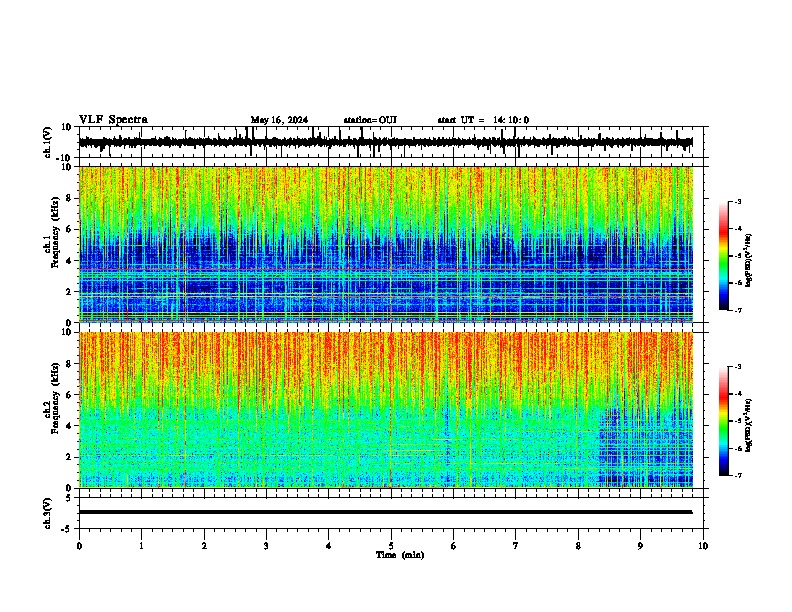Select the date text "May 16, 2024"
The image size is (792, 612).
(279, 120)
